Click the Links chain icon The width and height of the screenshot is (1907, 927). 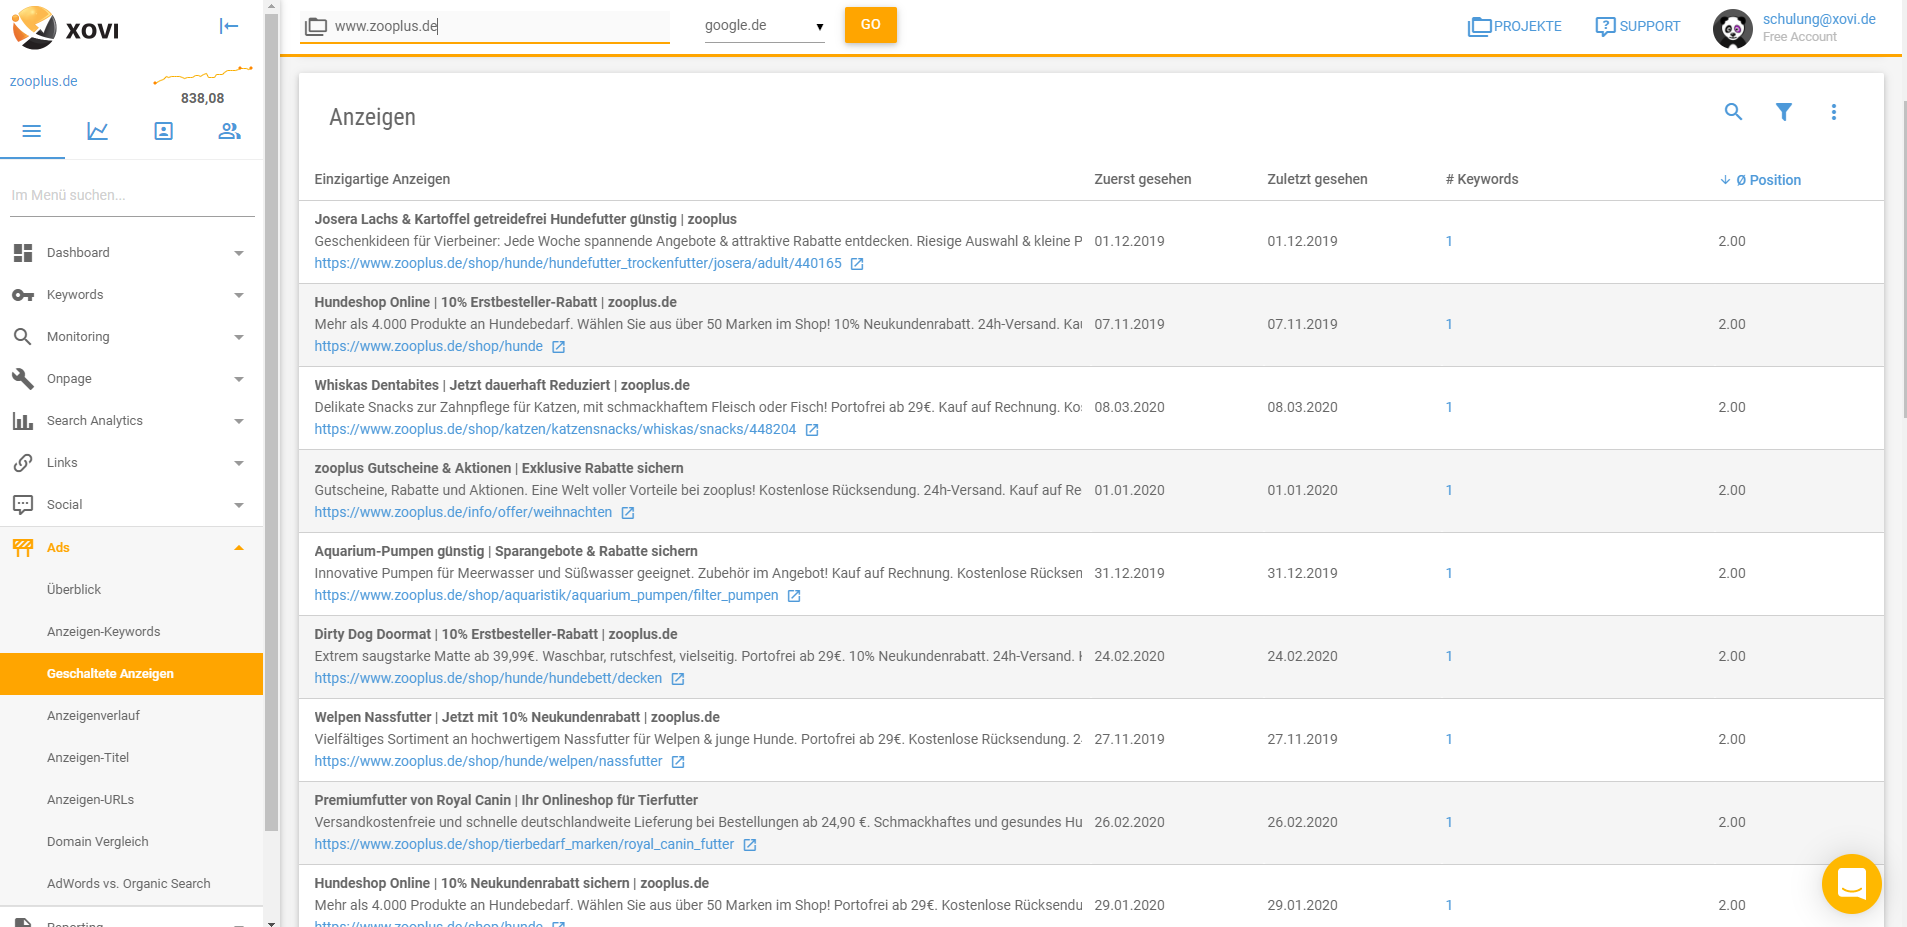[23, 463]
